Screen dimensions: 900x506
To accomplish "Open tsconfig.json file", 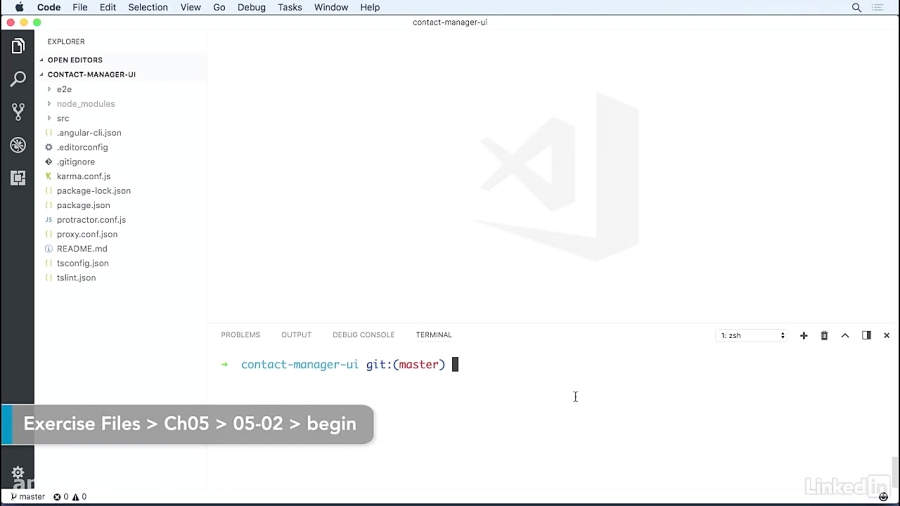I will tap(83, 263).
